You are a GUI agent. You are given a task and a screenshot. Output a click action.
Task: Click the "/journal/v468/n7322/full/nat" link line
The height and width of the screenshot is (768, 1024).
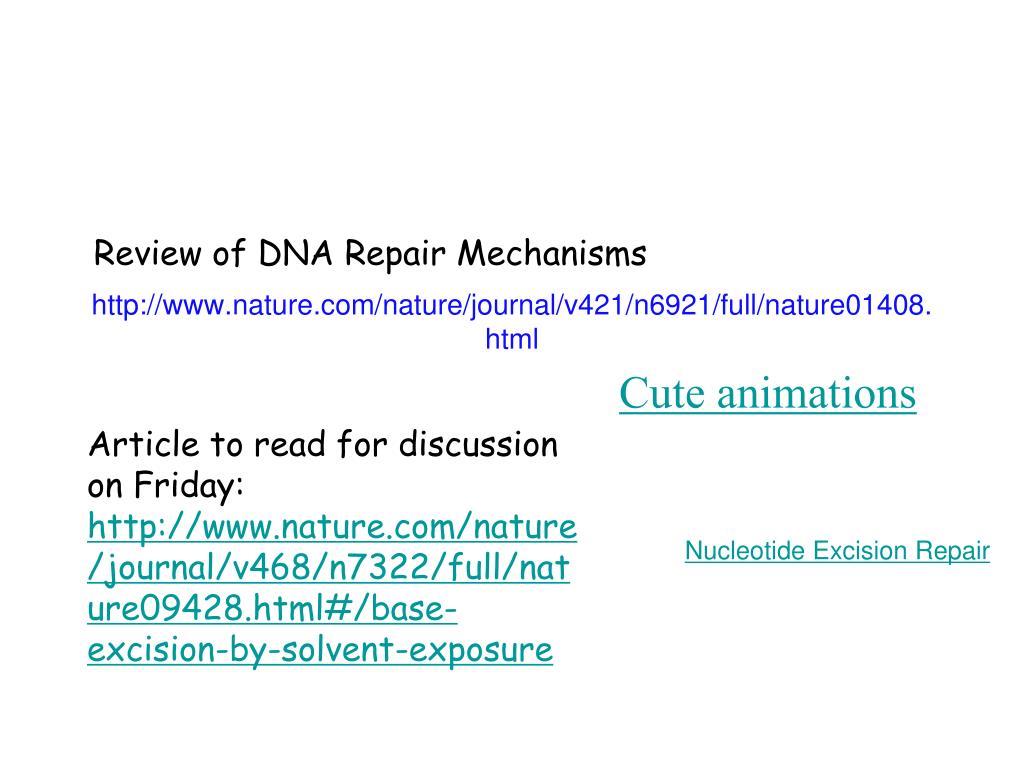click(x=328, y=568)
